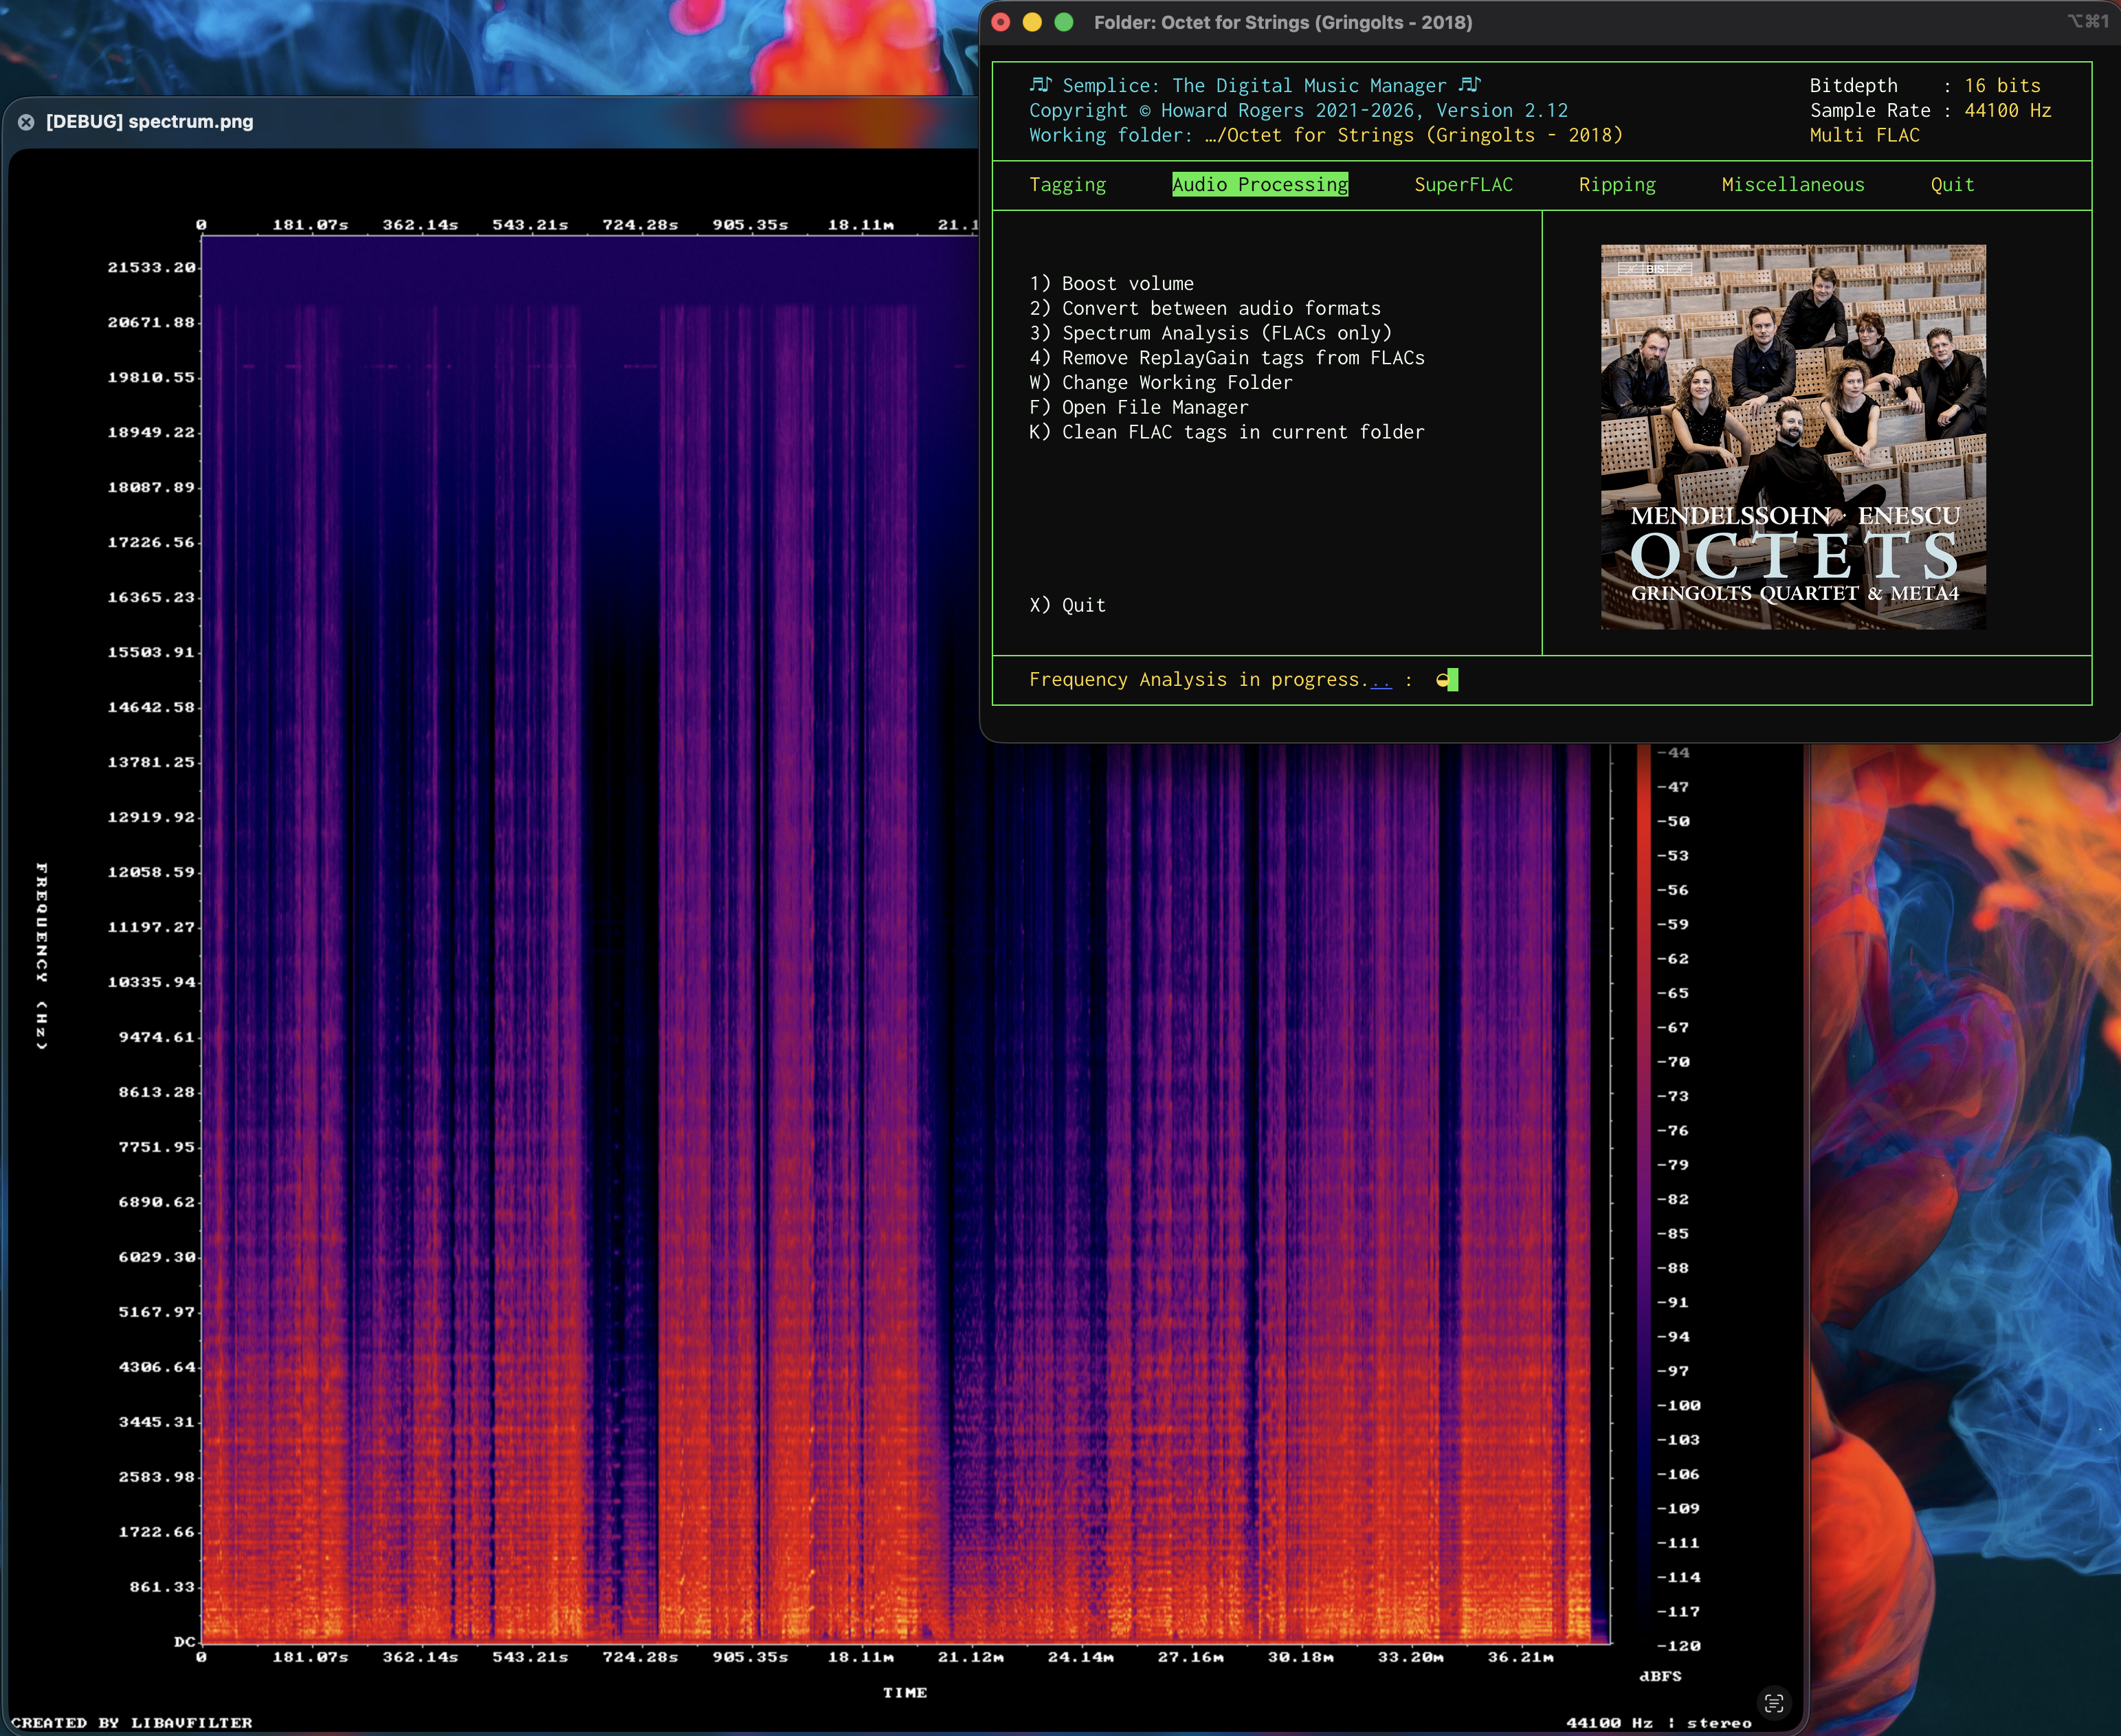Click the Live Text scan icon

(1774, 1703)
